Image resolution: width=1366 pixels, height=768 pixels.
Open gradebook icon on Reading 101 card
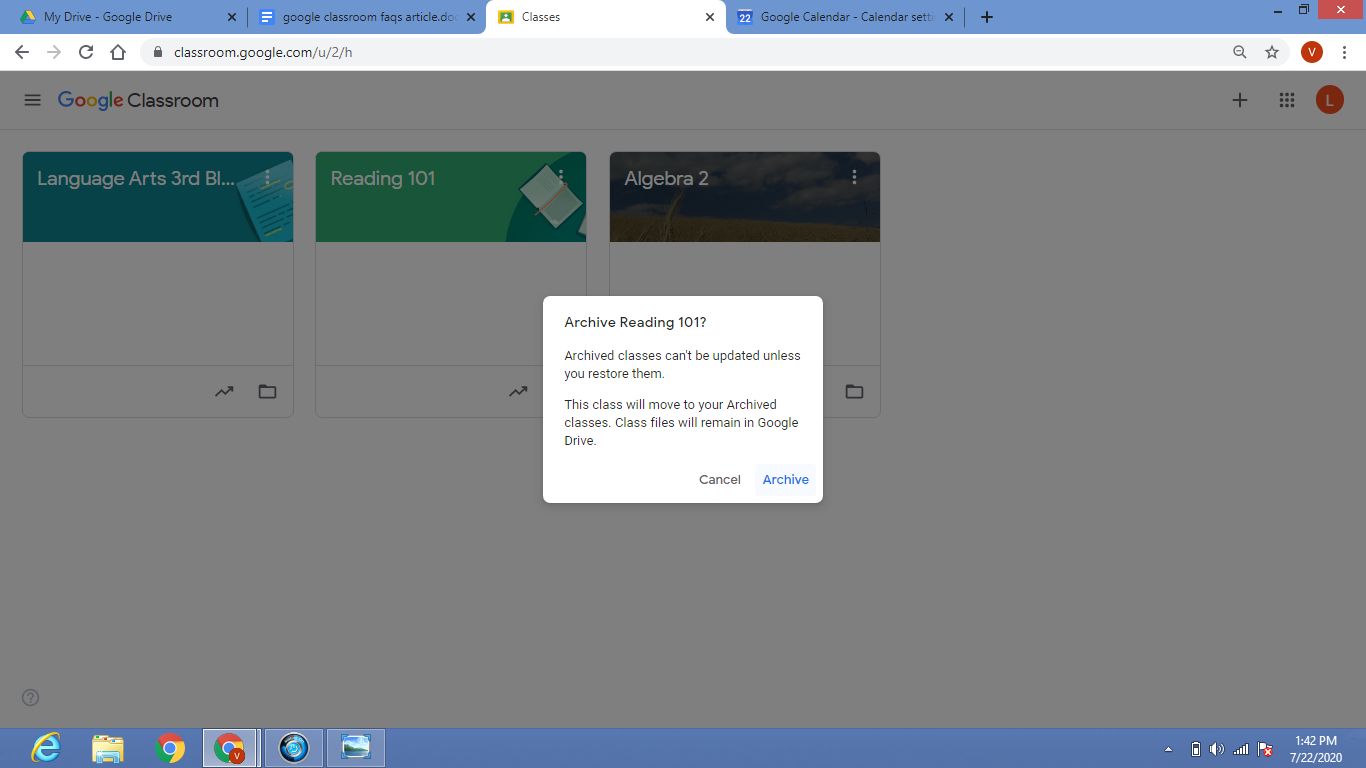point(518,391)
